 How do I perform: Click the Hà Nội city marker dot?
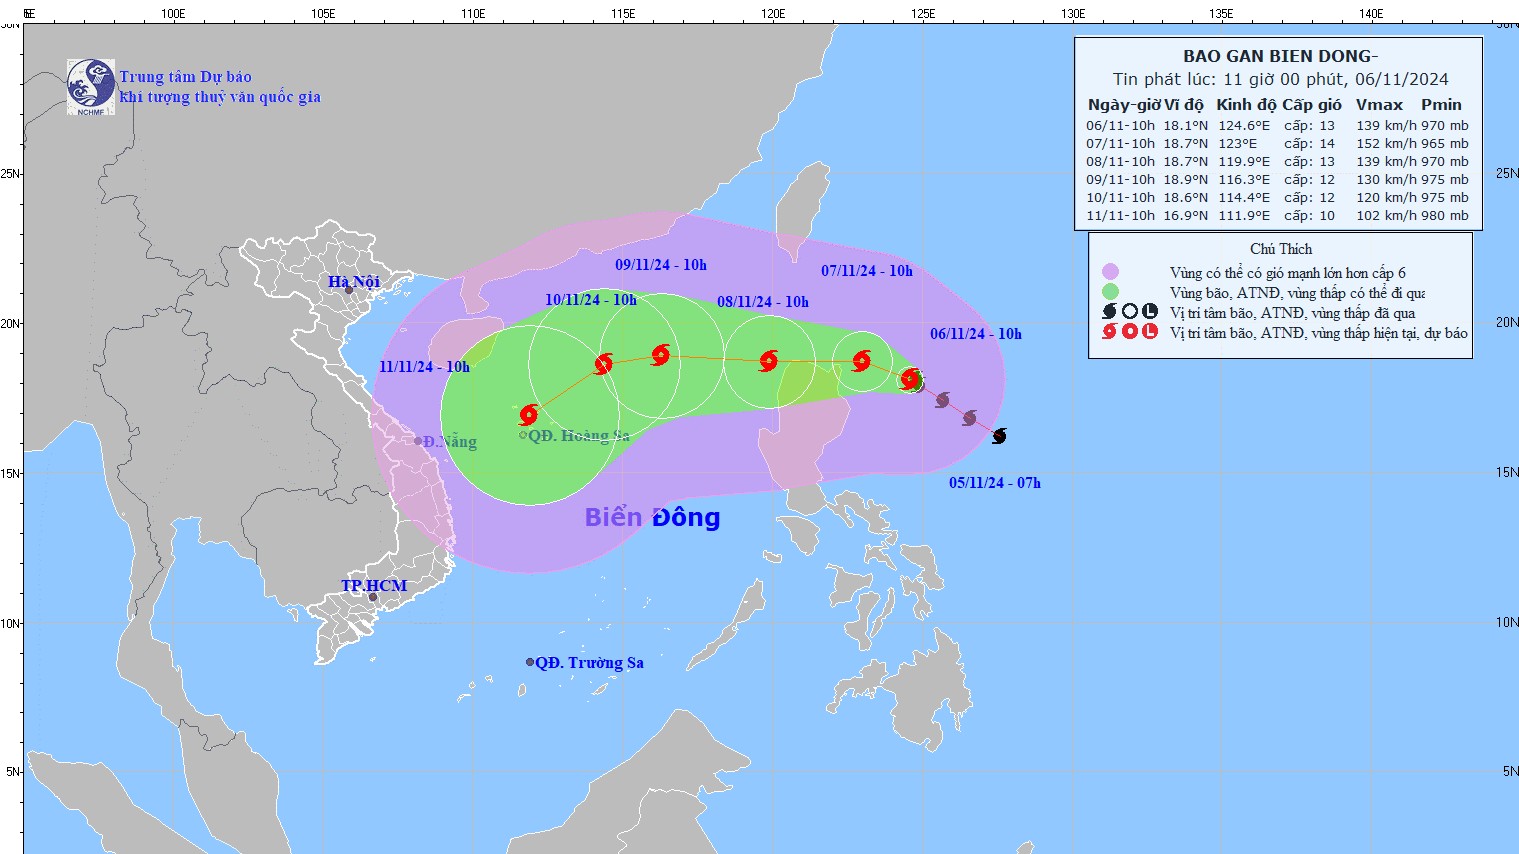tap(349, 290)
